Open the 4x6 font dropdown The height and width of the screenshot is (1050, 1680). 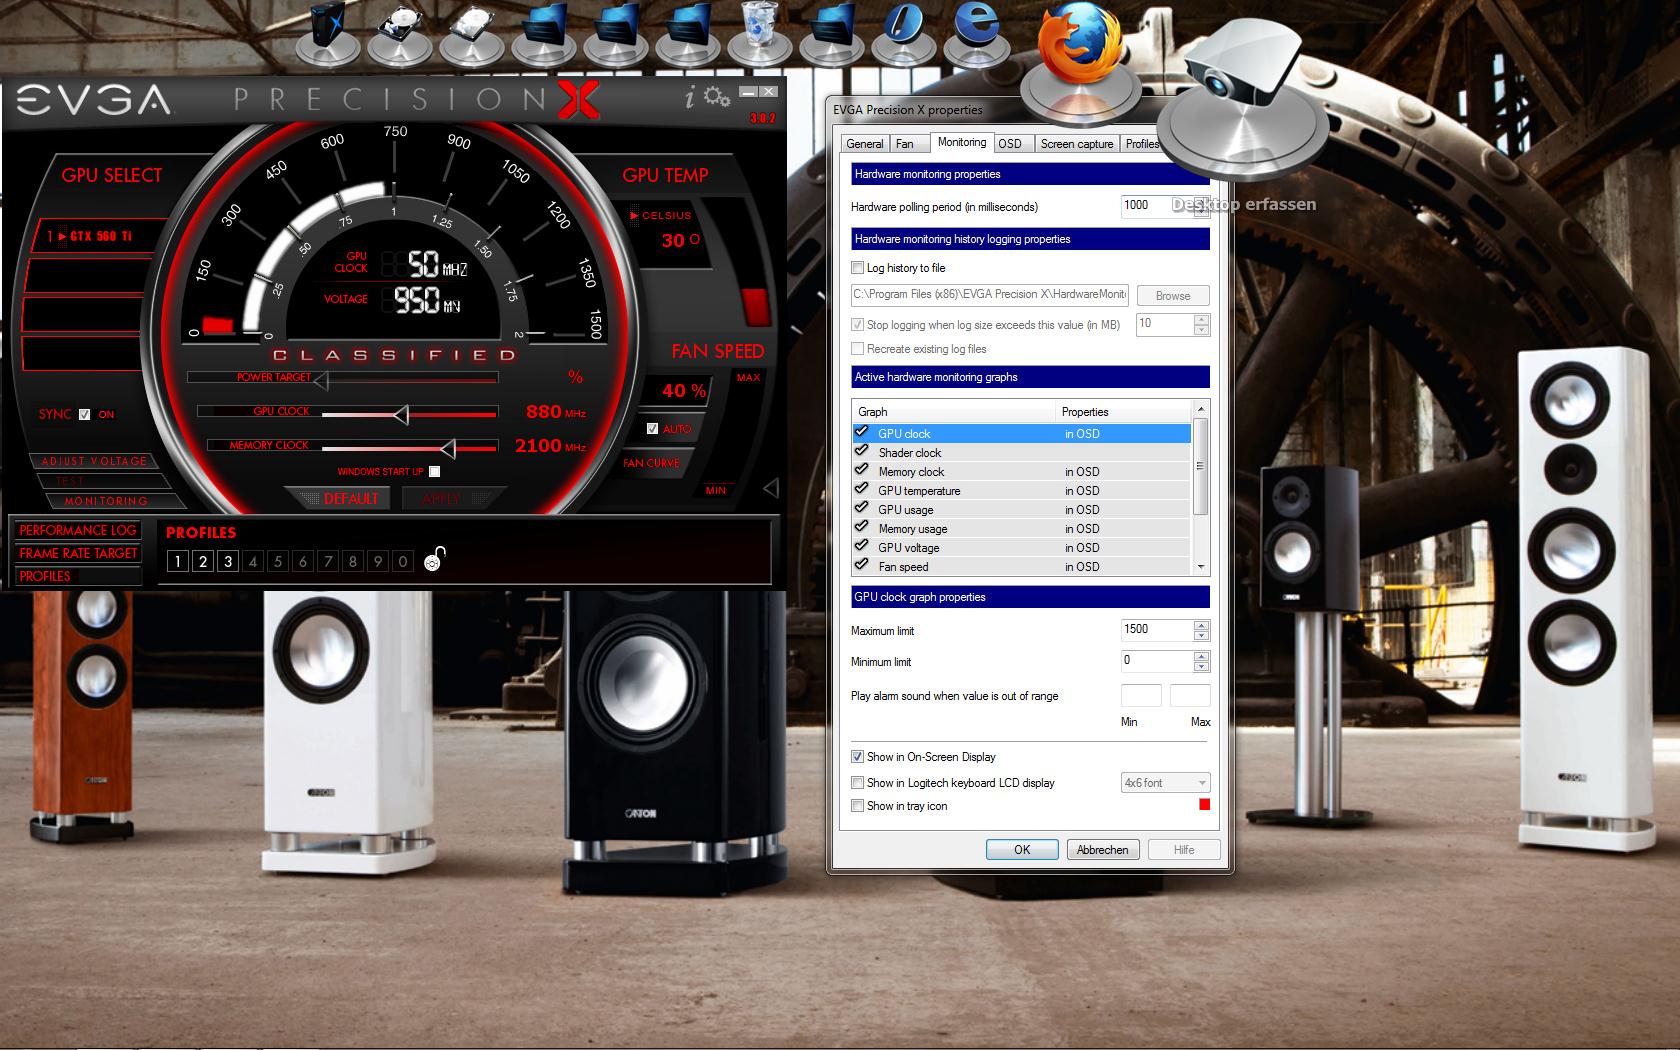pyautogui.click(x=1165, y=783)
